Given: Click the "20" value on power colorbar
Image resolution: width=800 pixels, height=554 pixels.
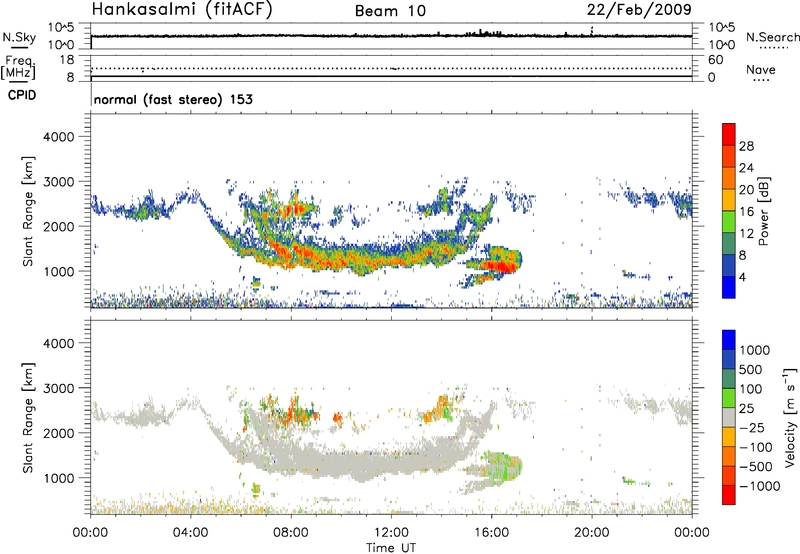Looking at the screenshot, I should (x=746, y=190).
